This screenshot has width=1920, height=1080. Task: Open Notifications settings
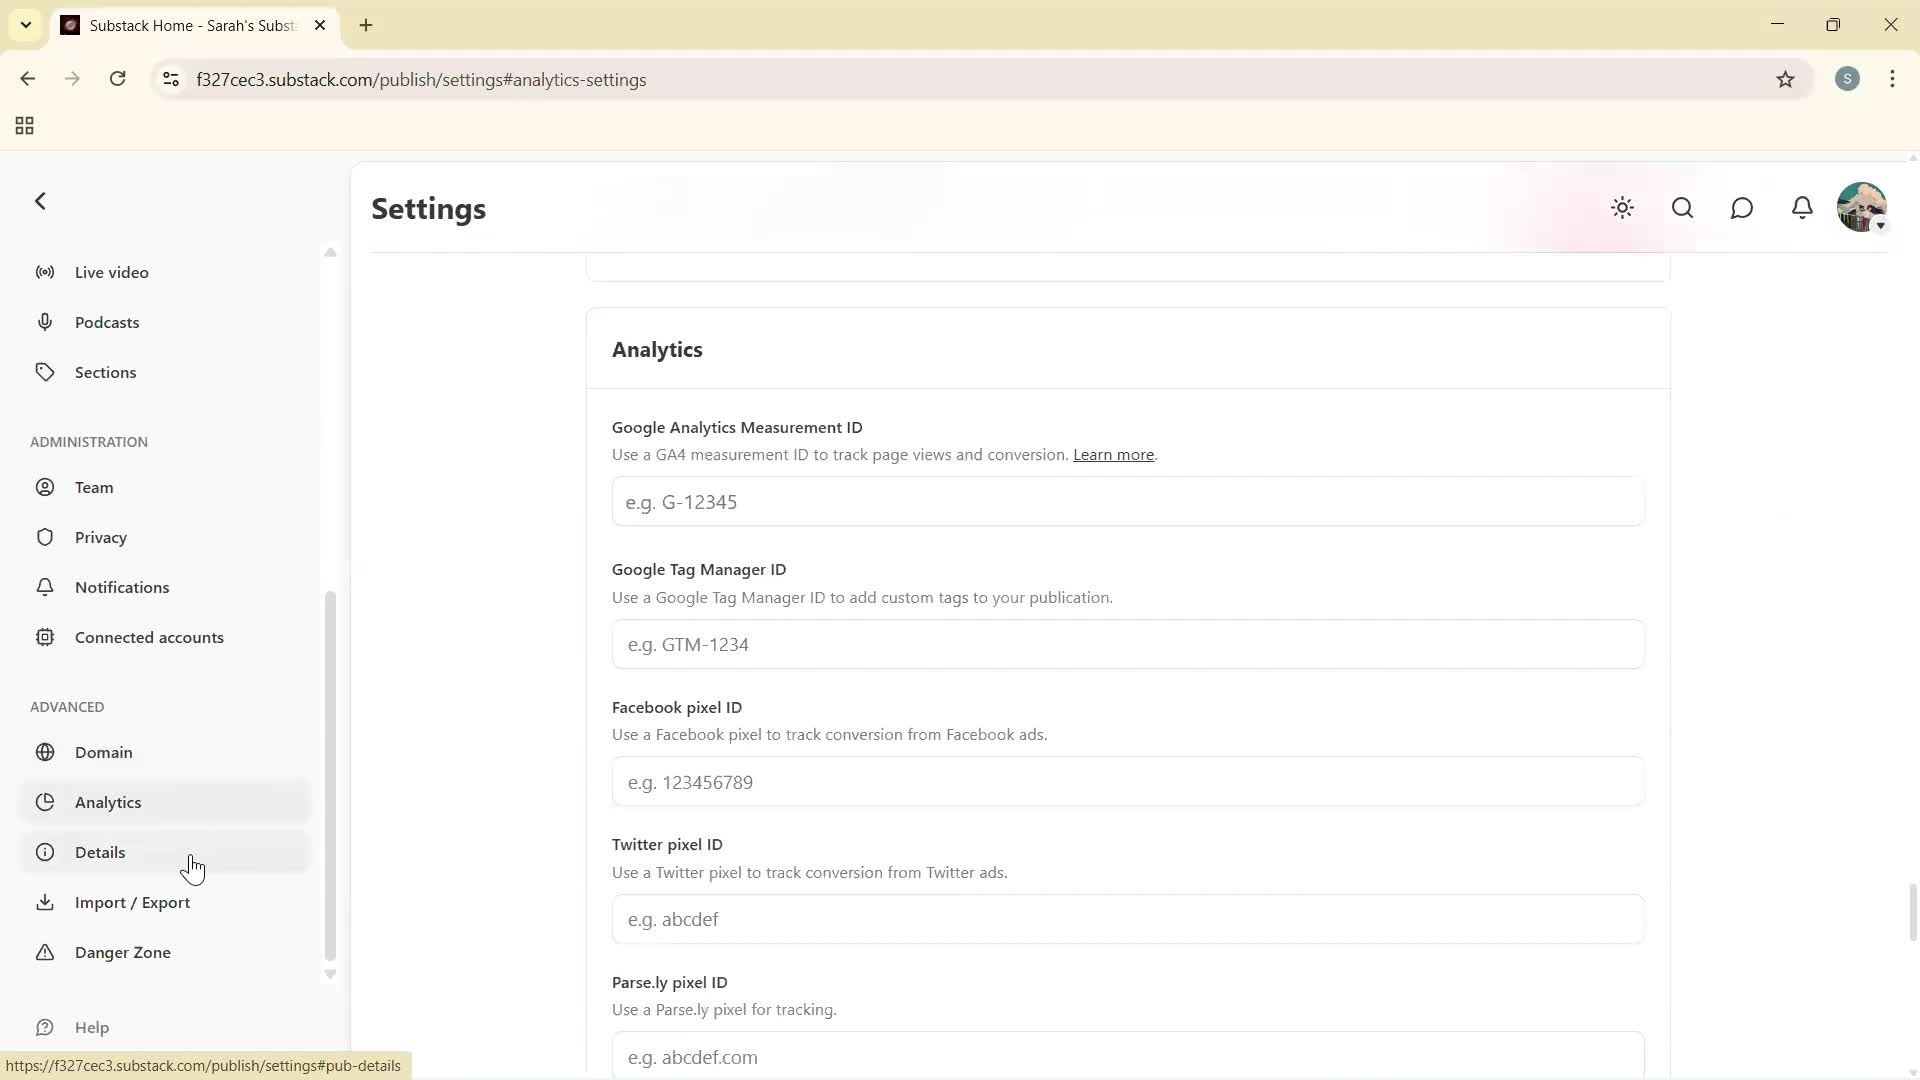(122, 587)
